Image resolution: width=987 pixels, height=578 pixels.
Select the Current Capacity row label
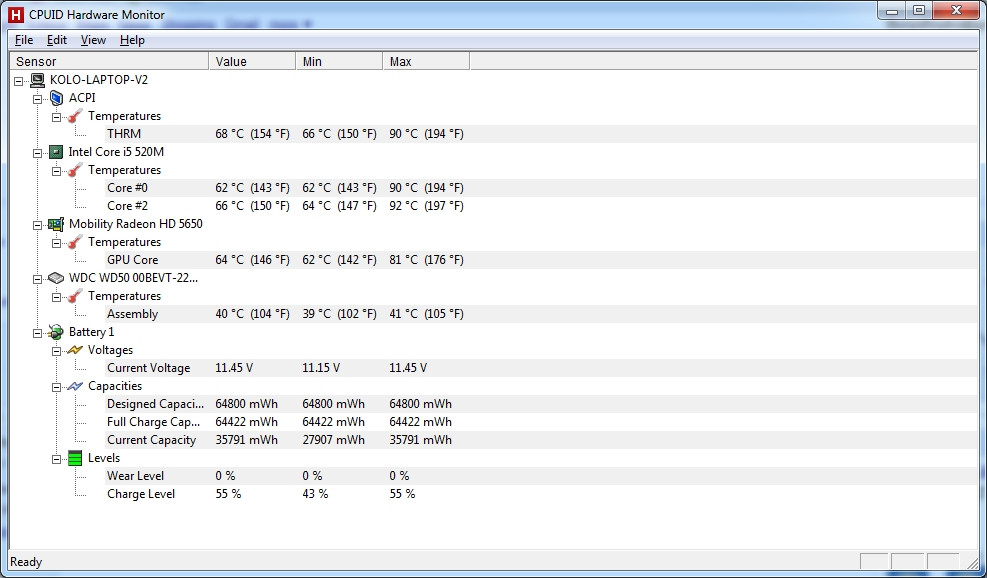coord(152,440)
